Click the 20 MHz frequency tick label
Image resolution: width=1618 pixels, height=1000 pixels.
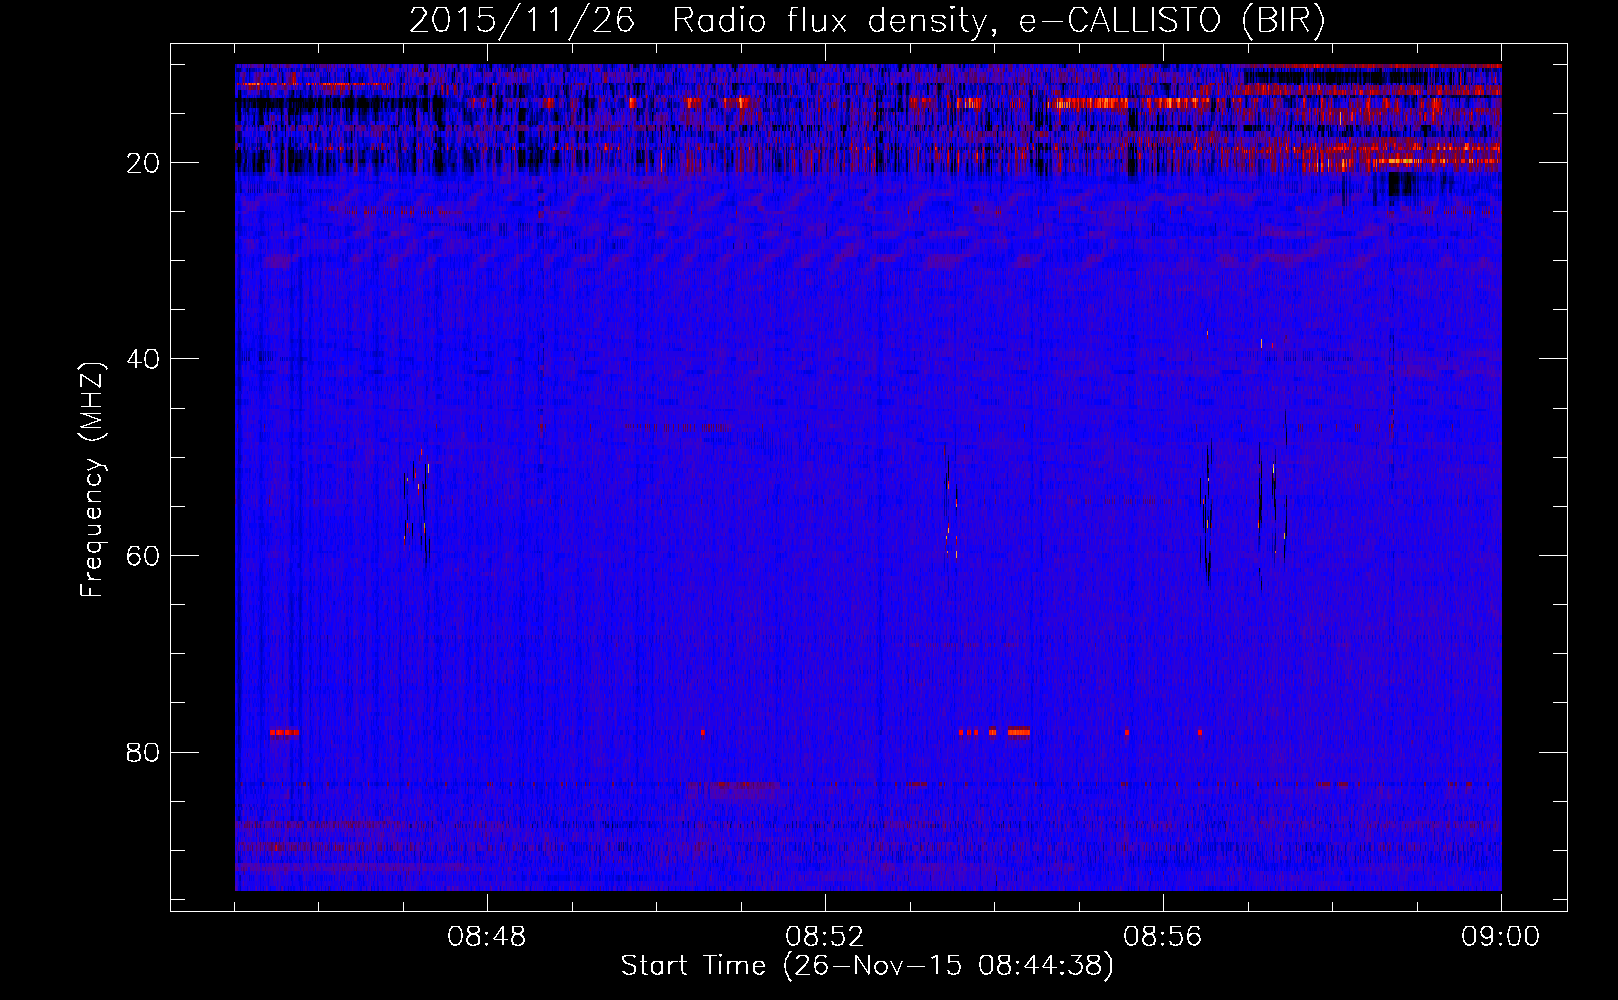[144, 163]
